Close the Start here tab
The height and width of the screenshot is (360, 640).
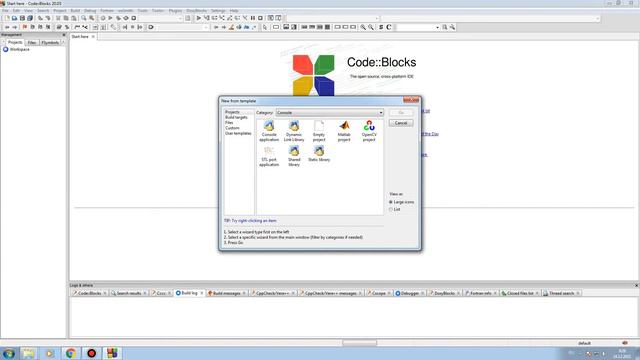tap(93, 37)
